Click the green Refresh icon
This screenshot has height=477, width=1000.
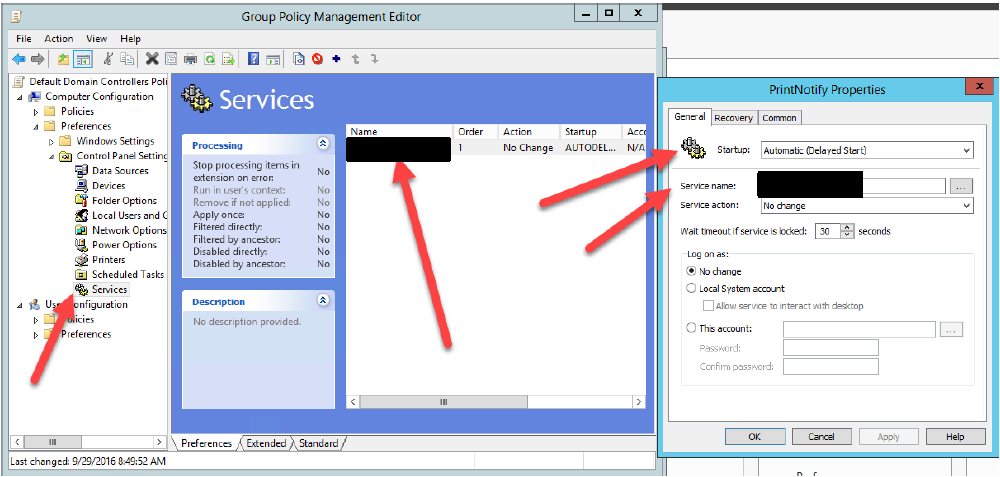(209, 59)
